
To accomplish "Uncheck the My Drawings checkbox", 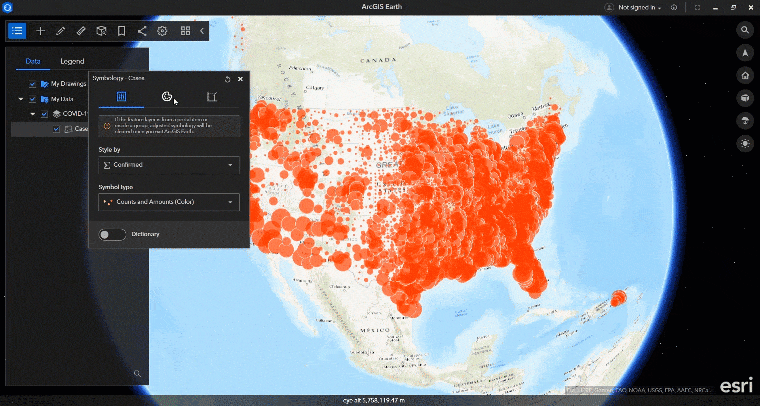I will tap(32, 84).
